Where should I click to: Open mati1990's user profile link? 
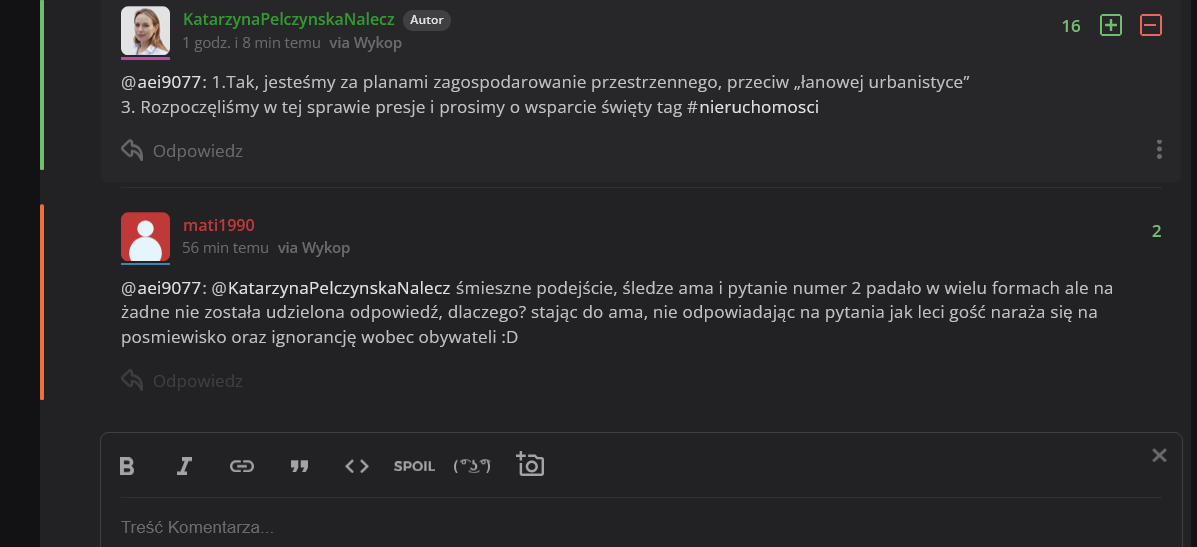pos(219,225)
